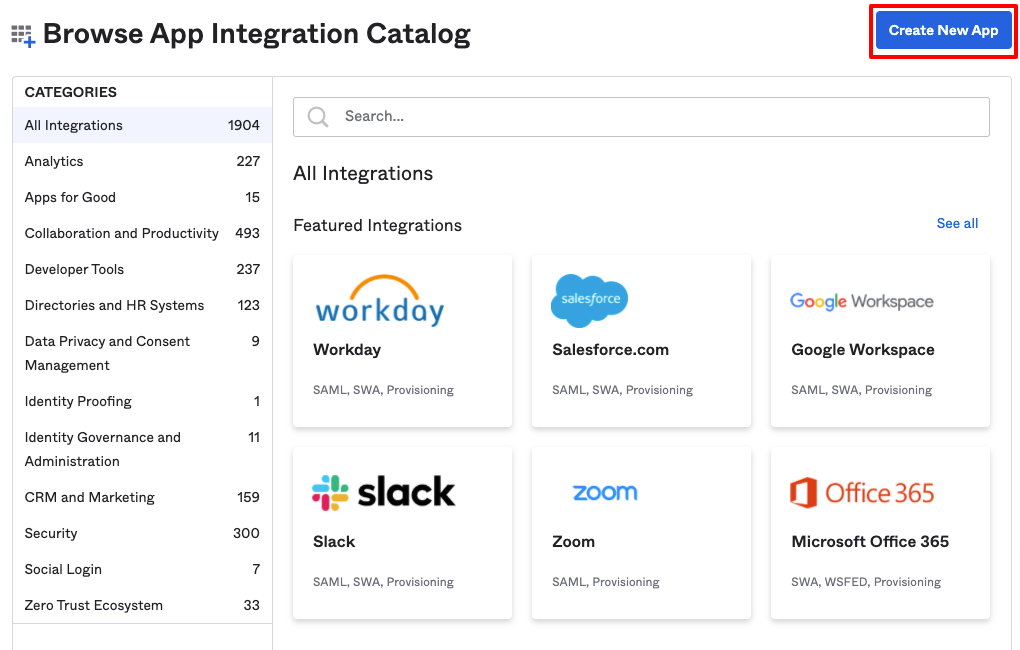Open the Identity Proofing category
Screen dimensions: 1020x650
(78, 401)
